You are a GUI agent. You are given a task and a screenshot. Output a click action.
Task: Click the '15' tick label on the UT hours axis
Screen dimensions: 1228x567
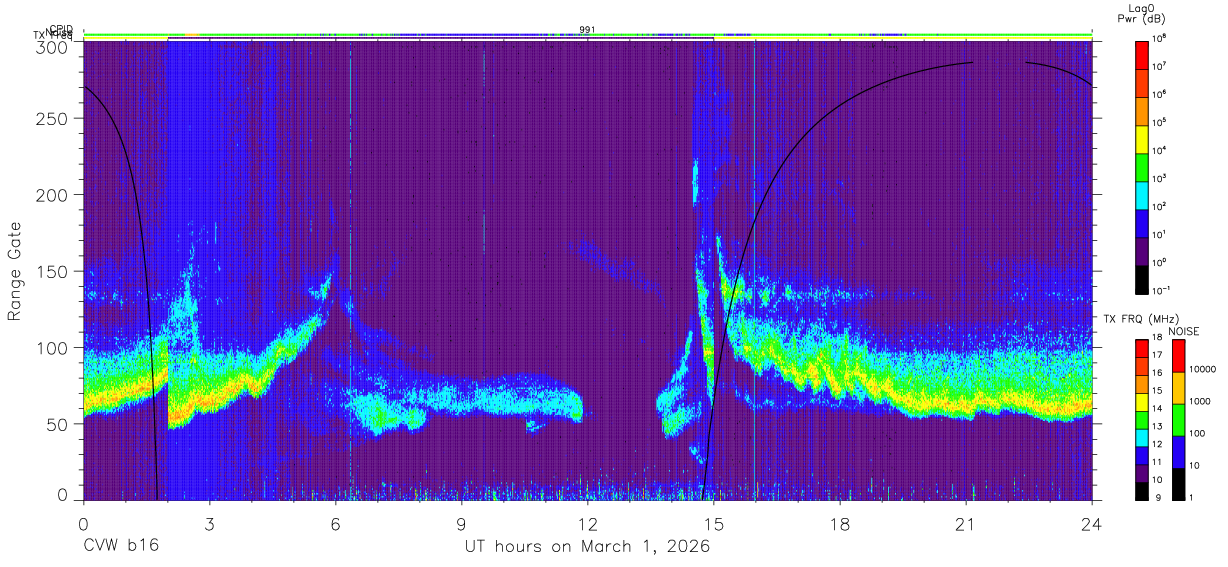click(x=714, y=523)
